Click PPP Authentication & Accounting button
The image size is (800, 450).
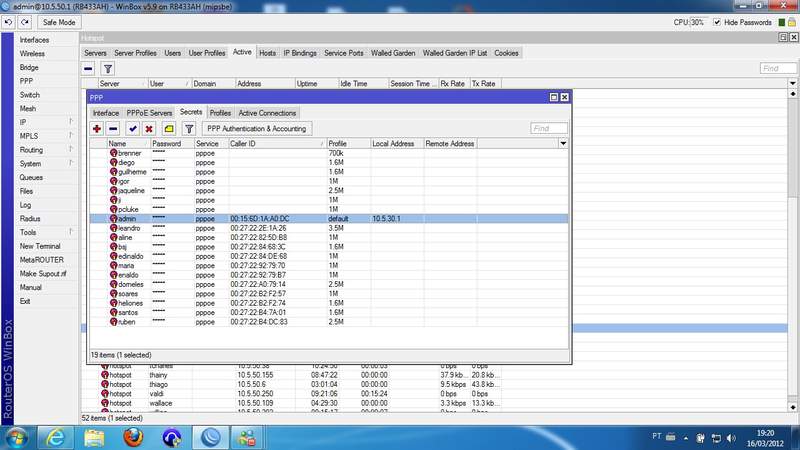point(257,129)
